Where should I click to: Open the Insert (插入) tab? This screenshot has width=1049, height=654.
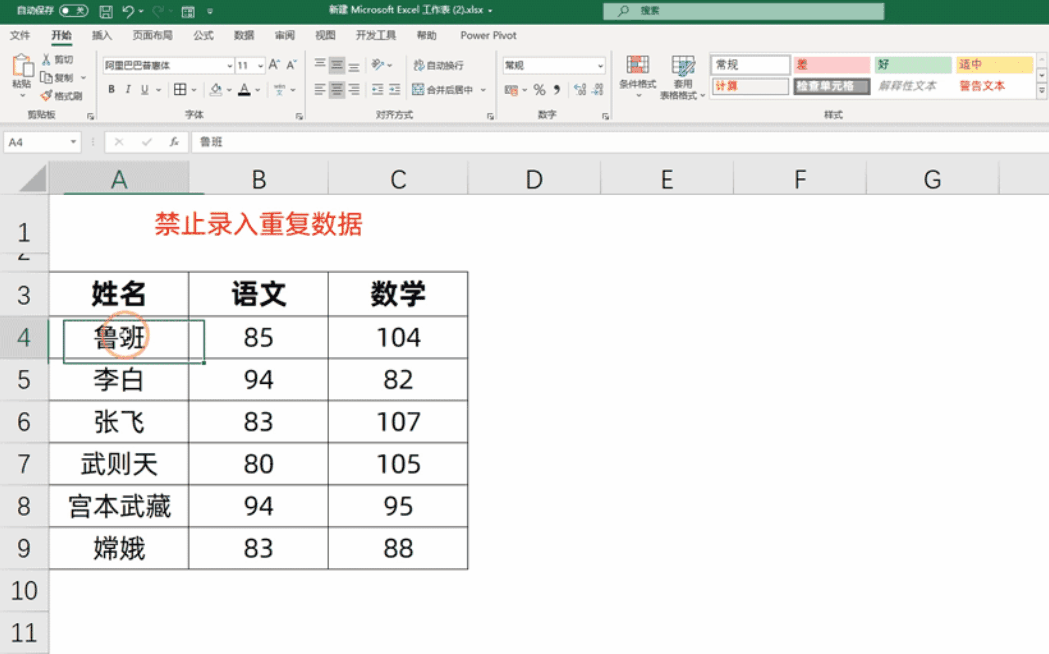click(x=102, y=35)
